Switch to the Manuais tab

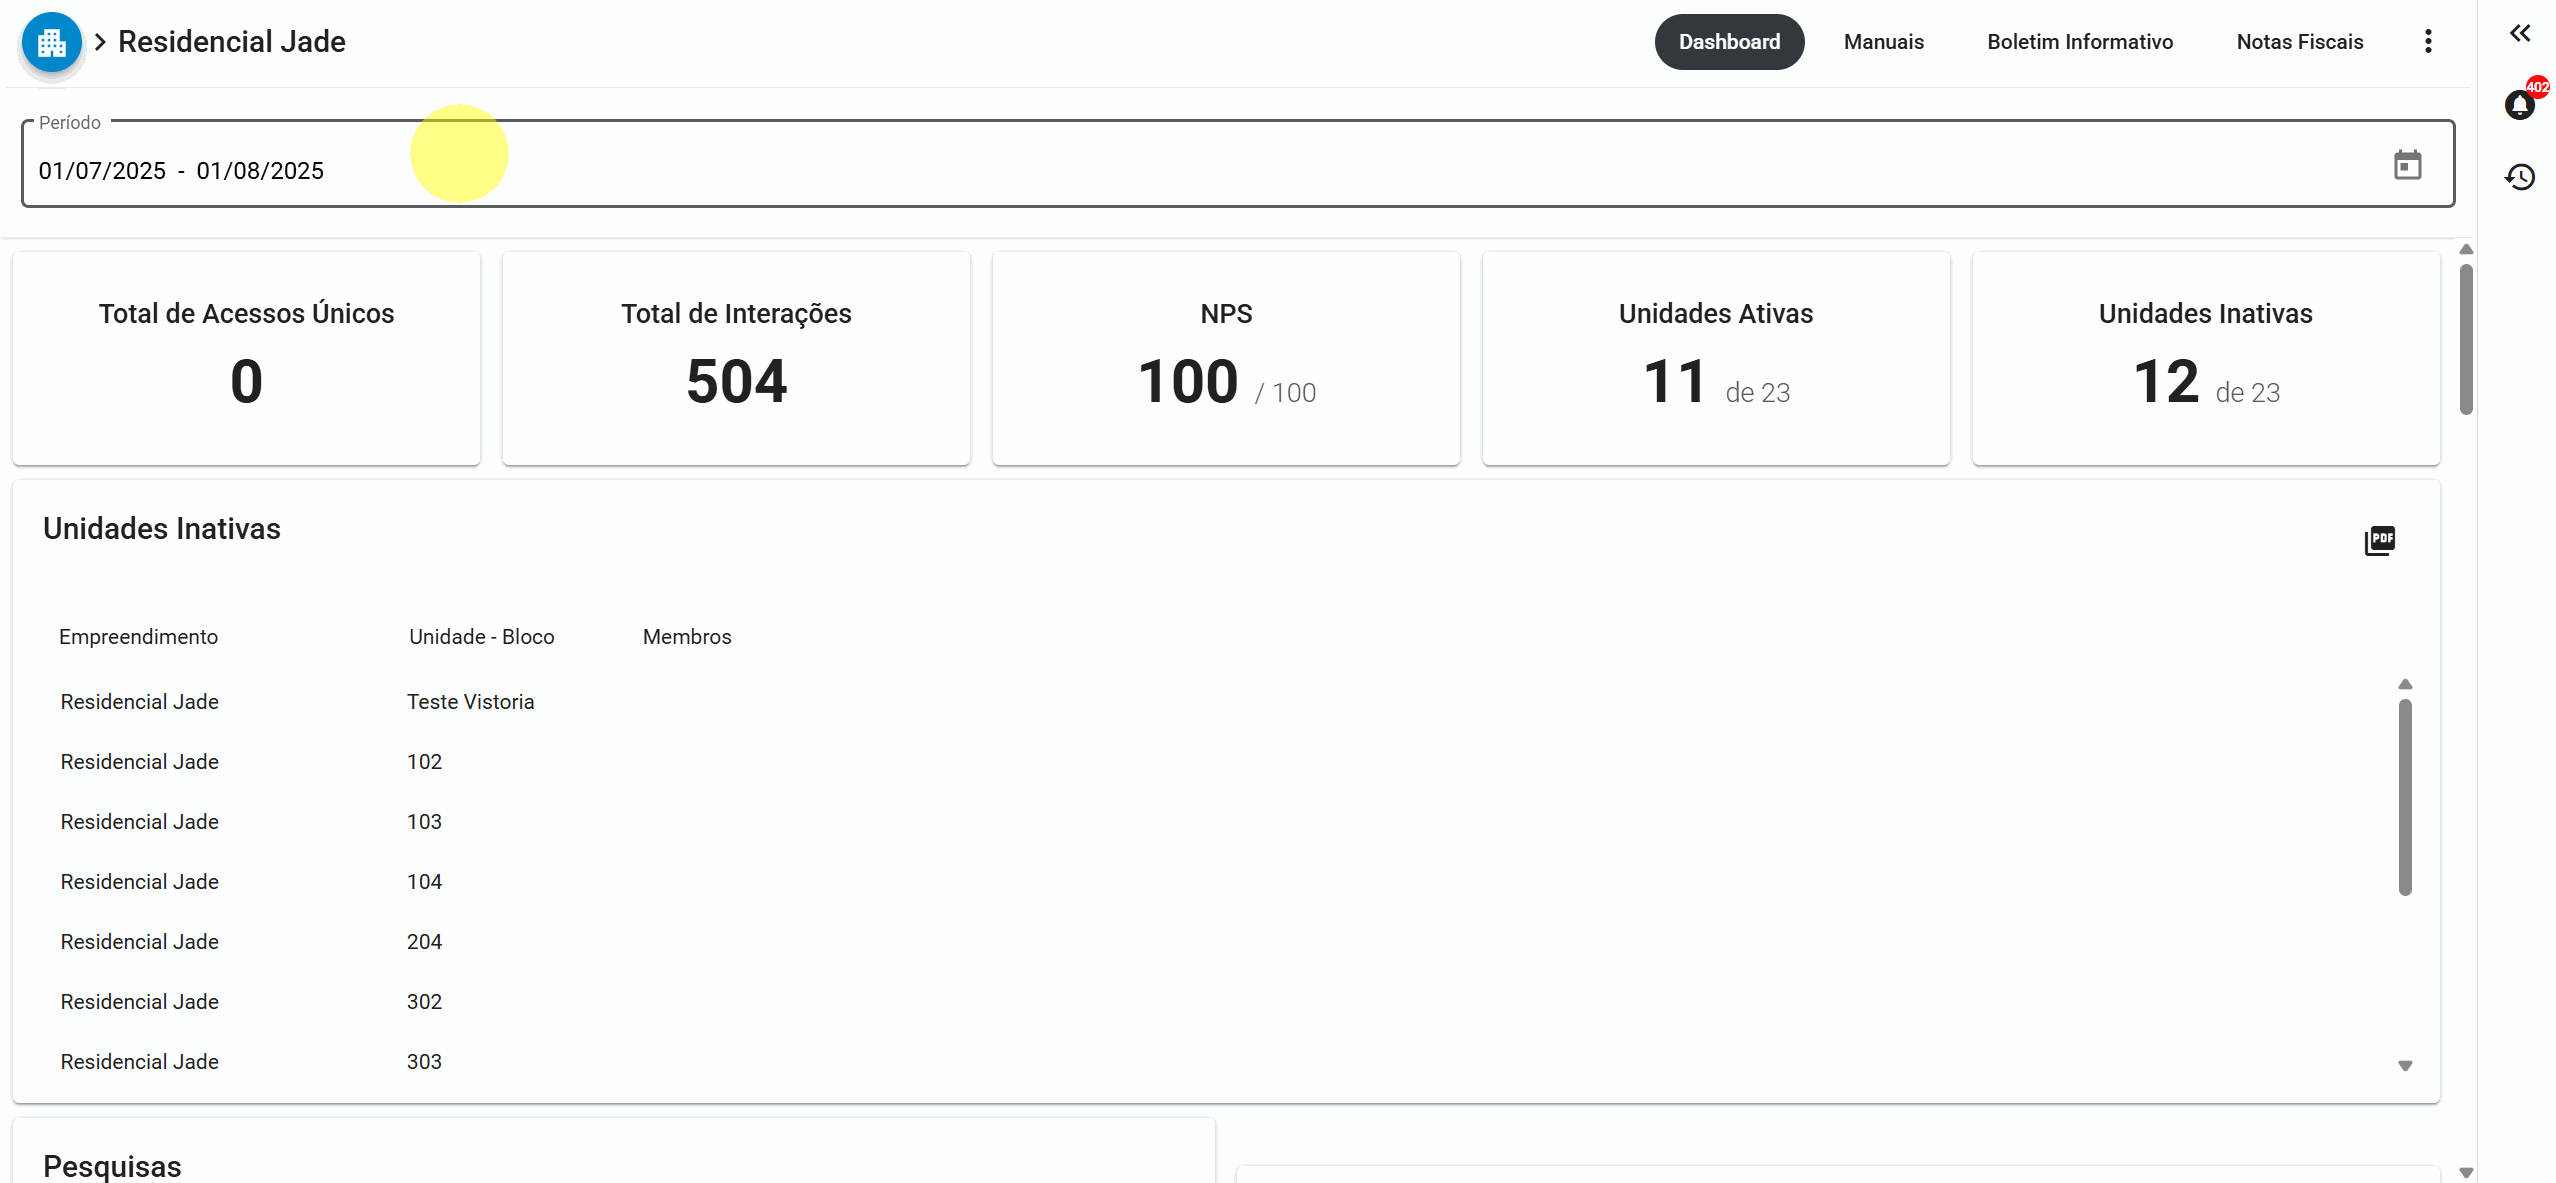[x=1883, y=42]
